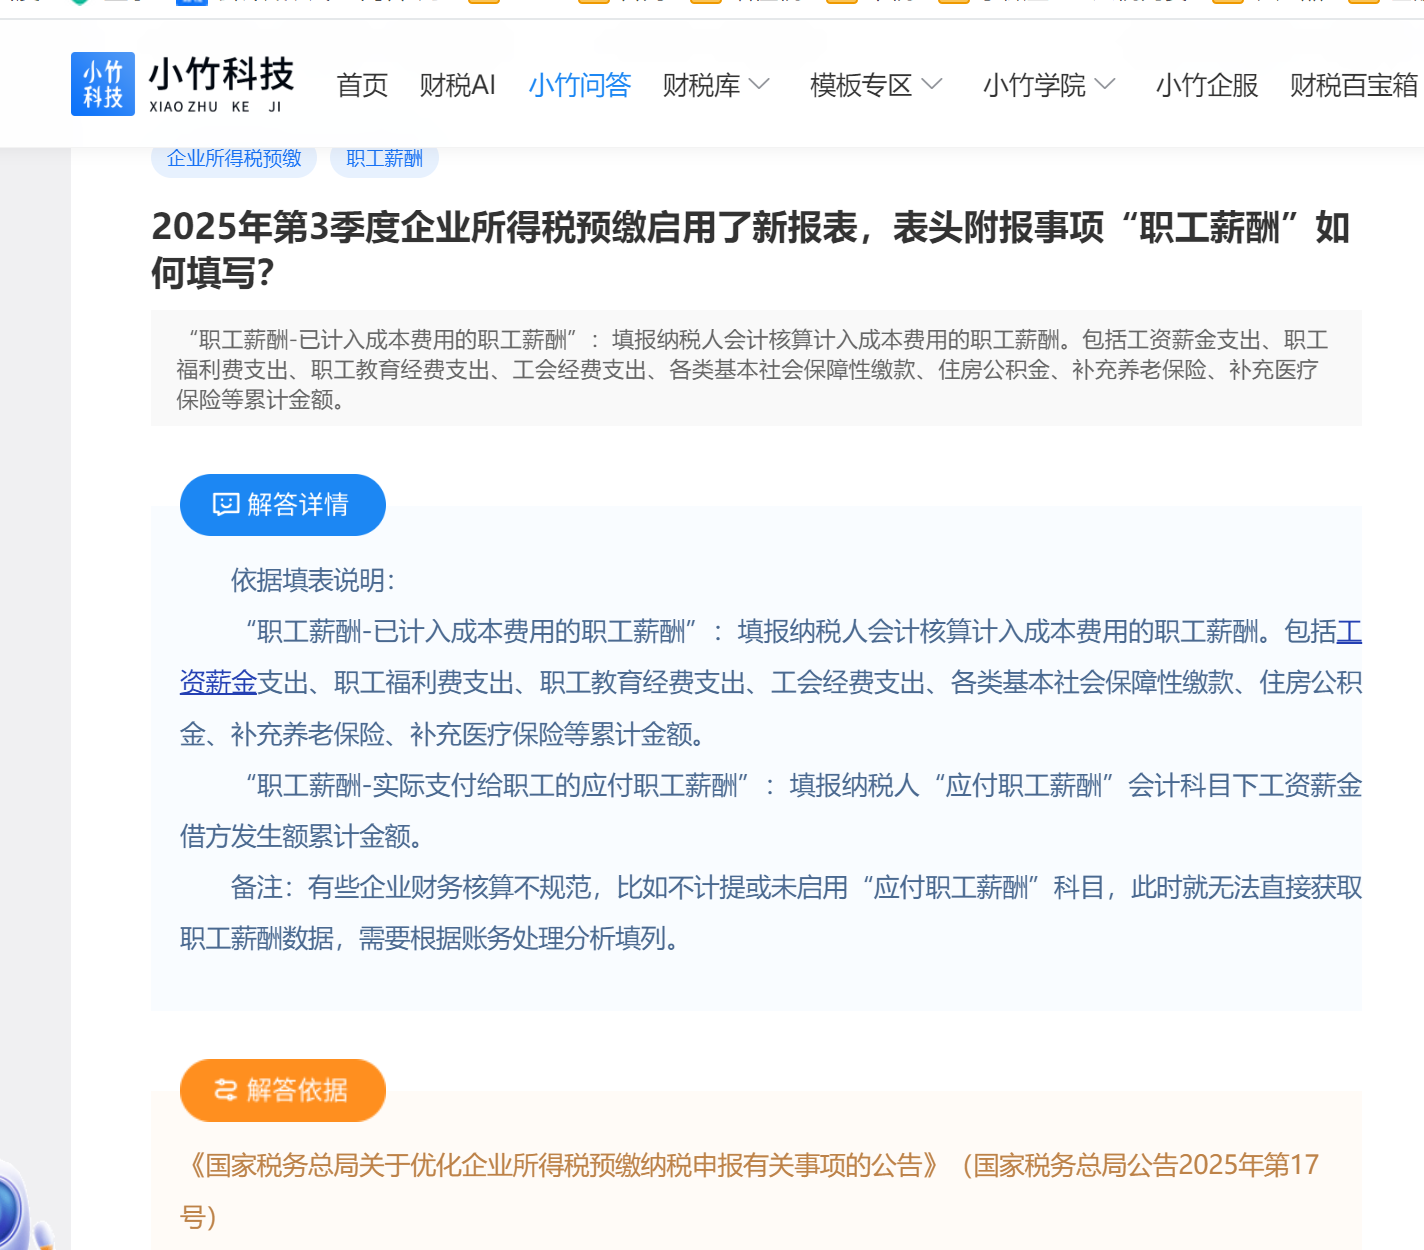Expand the 财税库 dropdown menu
Viewport: 1424px width, 1250px height.
tap(759, 85)
